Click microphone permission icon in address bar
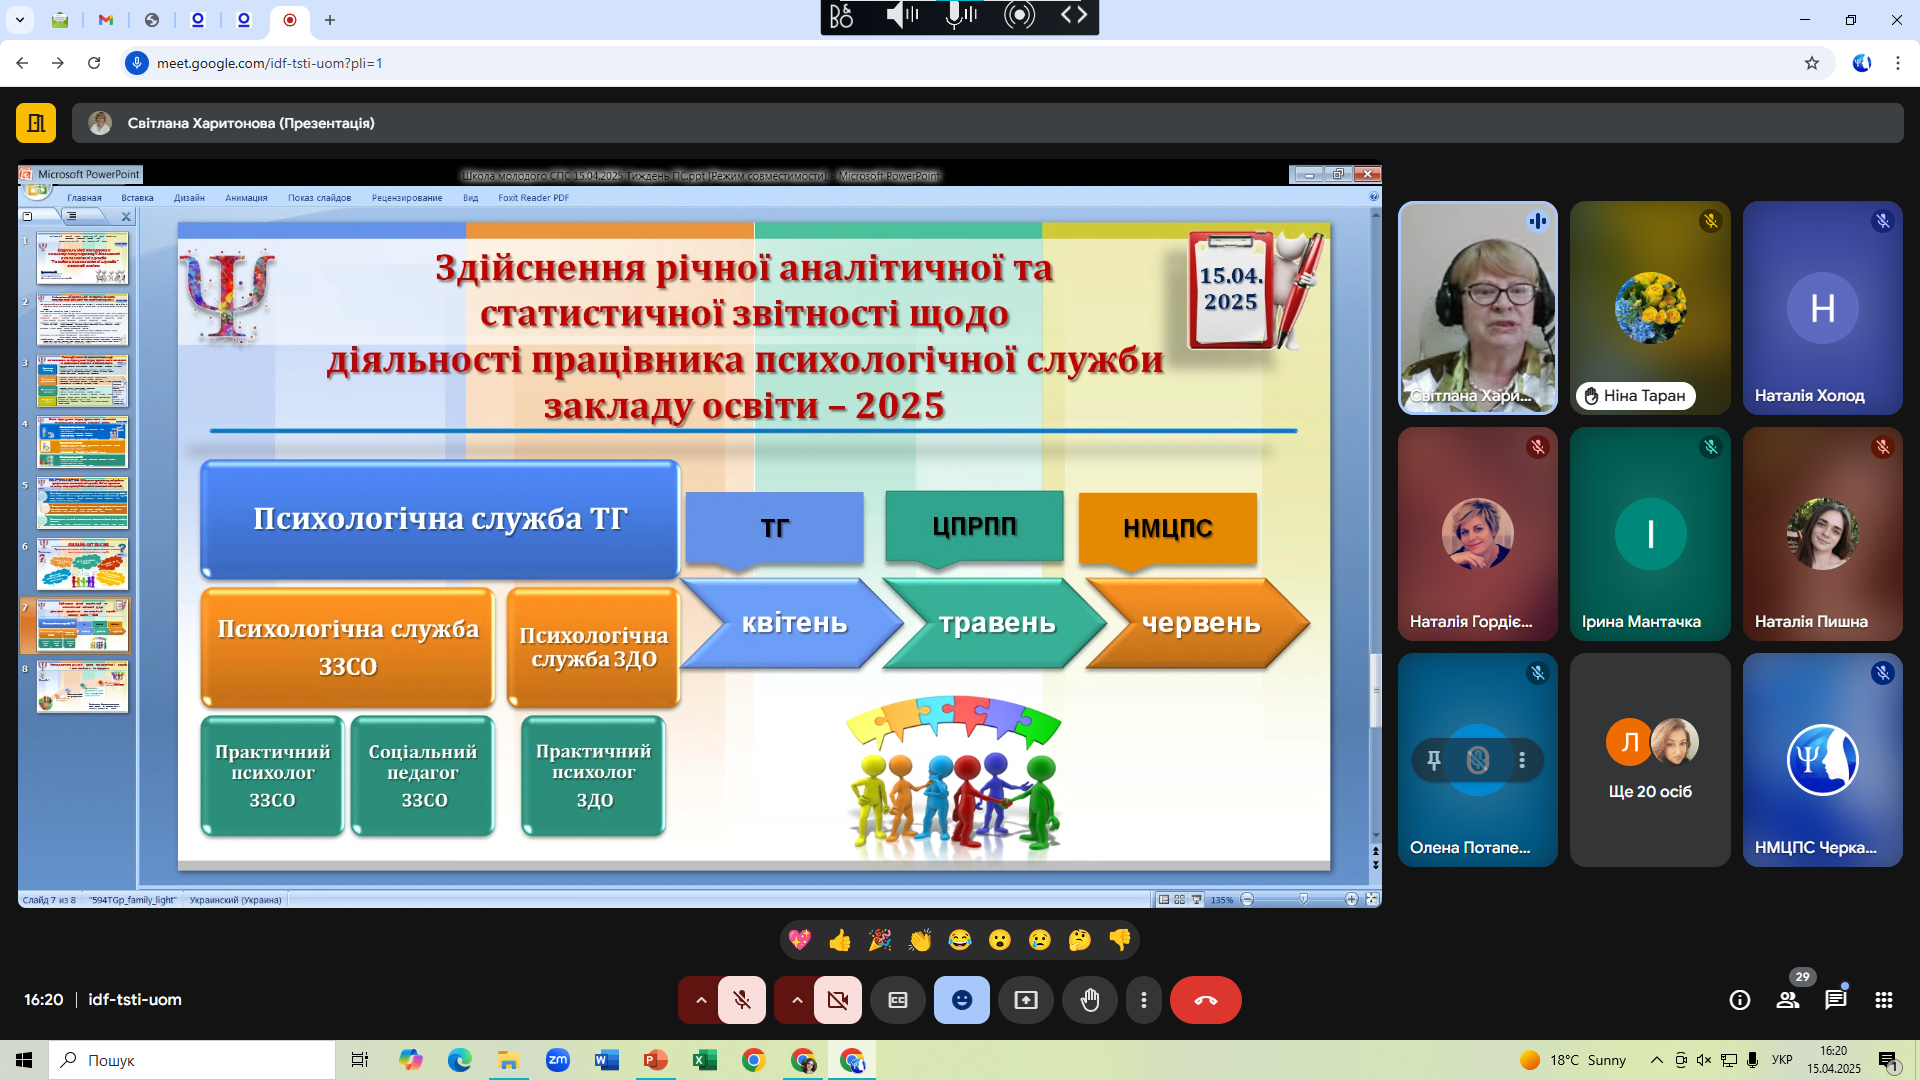The image size is (1920, 1080). [137, 63]
